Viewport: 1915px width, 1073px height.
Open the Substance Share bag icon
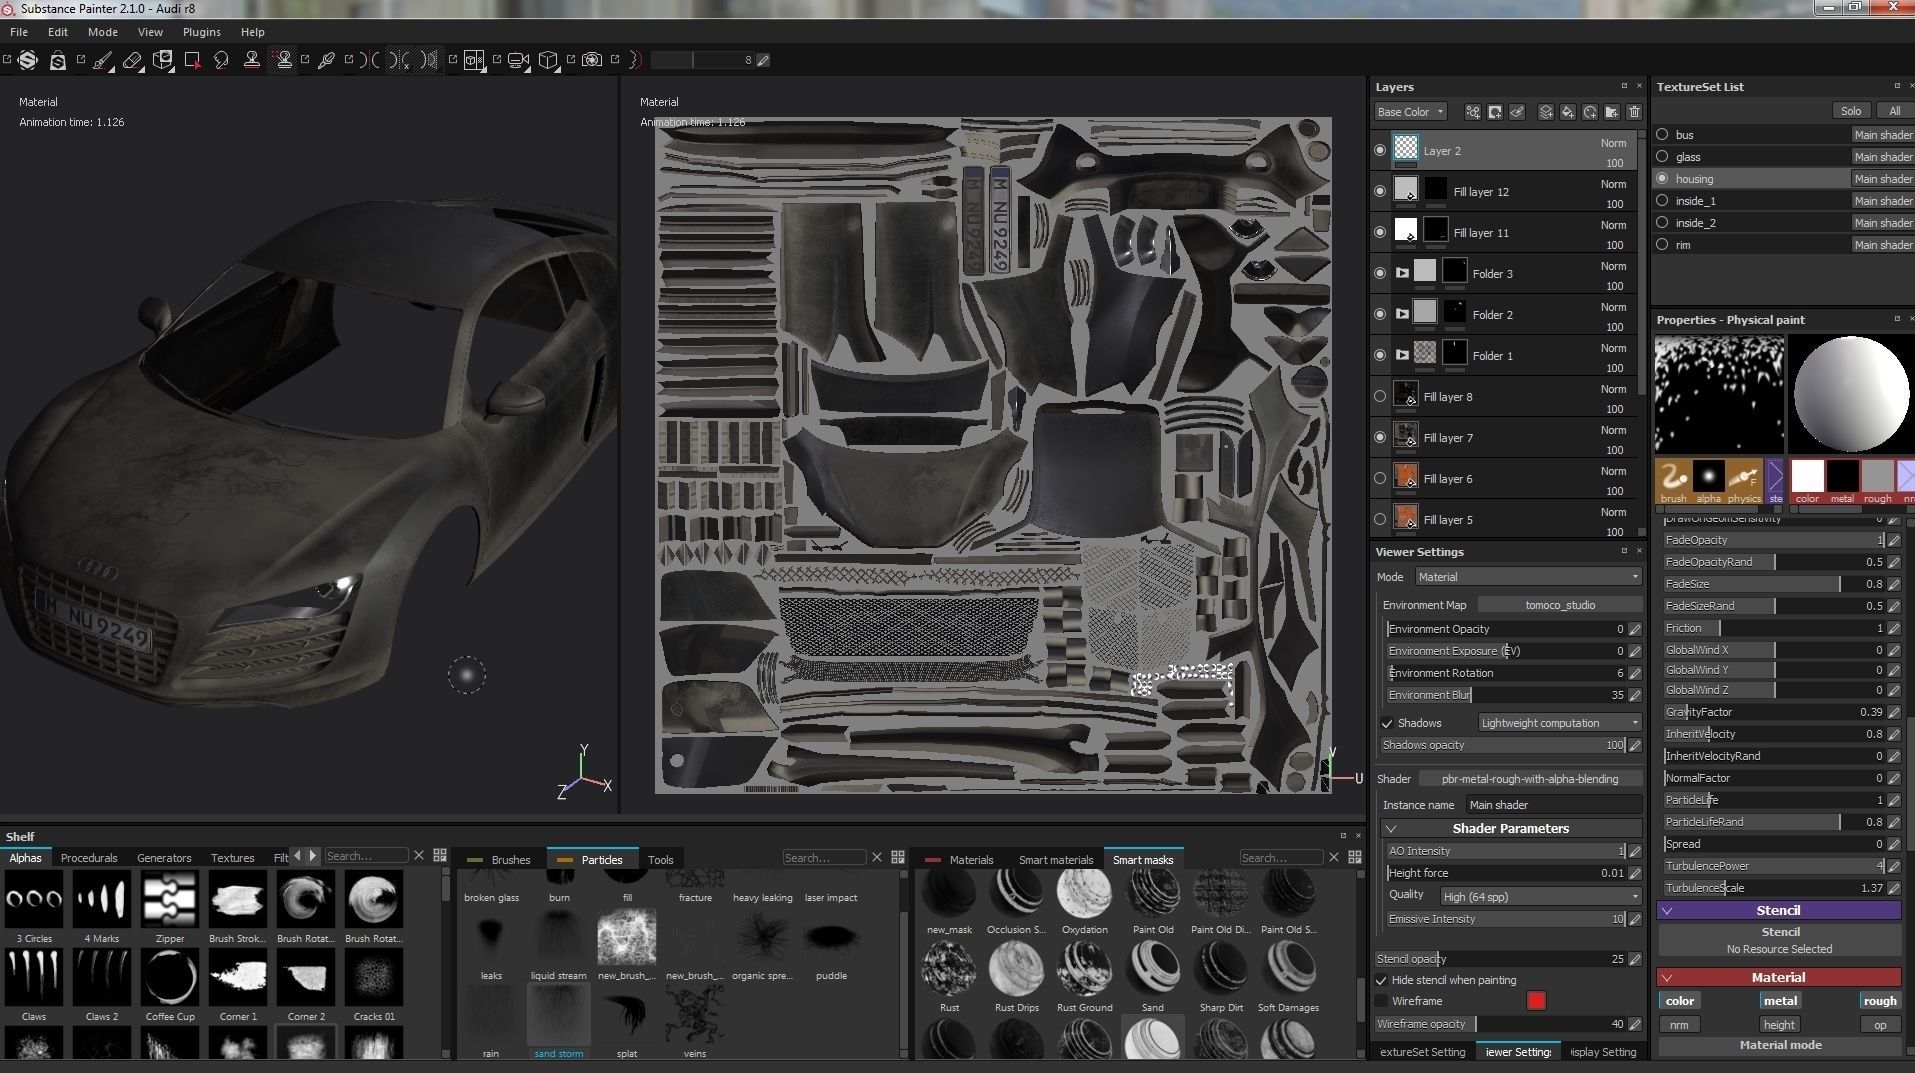pyautogui.click(x=58, y=61)
